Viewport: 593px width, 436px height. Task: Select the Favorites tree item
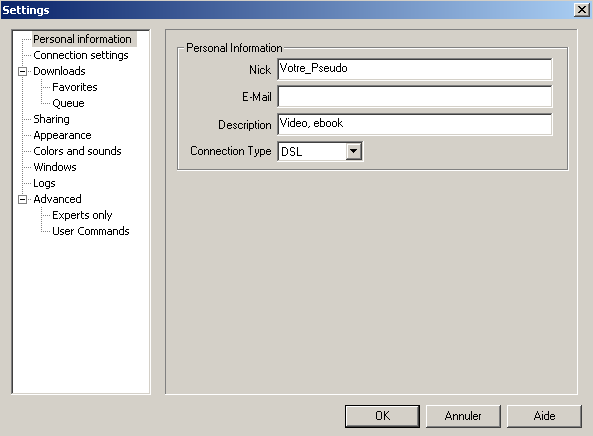tap(75, 87)
